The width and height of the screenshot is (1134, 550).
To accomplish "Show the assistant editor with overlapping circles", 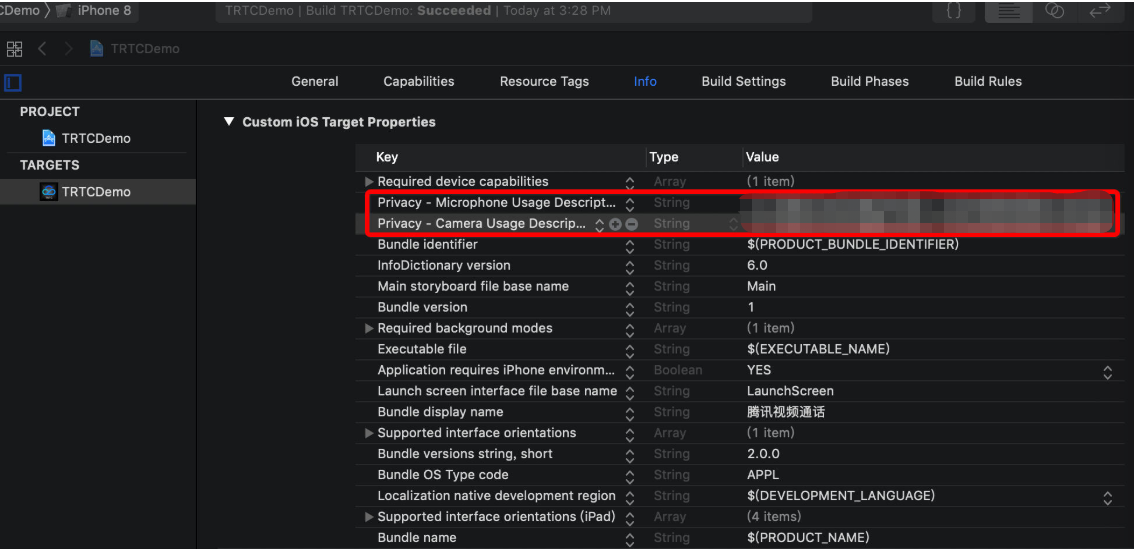I will tap(1054, 11).
